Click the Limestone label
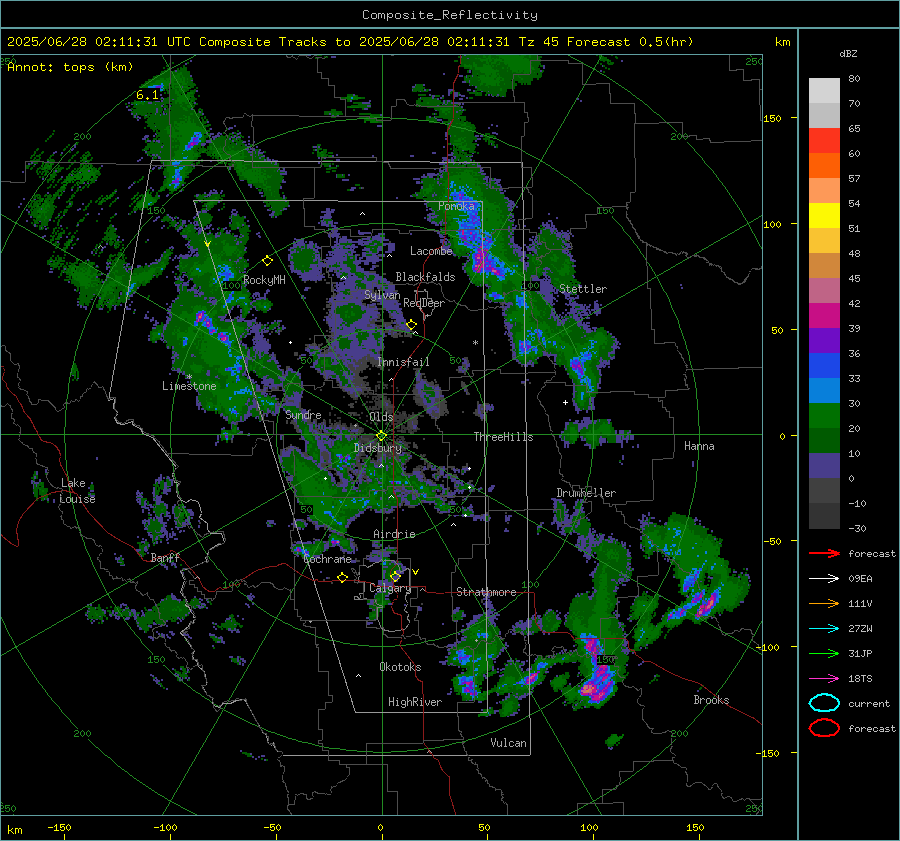900x841 pixels. tap(189, 386)
